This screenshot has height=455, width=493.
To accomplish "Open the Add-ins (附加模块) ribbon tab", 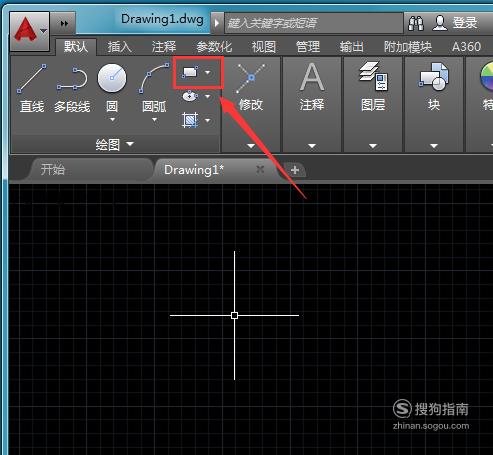I will (407, 47).
